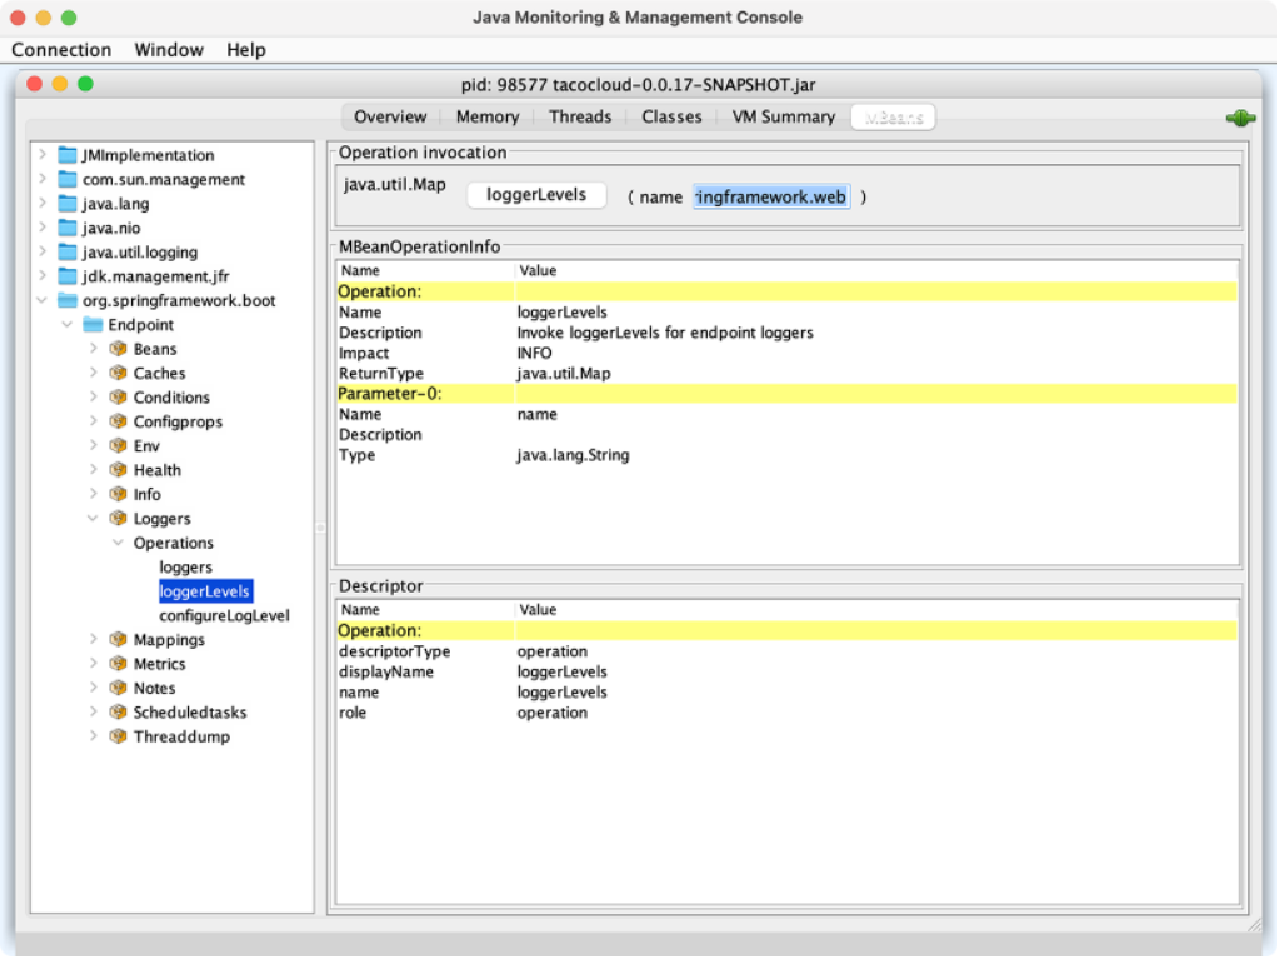Screen dimensions: 1277x956
Task: Expand the java.lang tree node
Action: tap(42, 203)
